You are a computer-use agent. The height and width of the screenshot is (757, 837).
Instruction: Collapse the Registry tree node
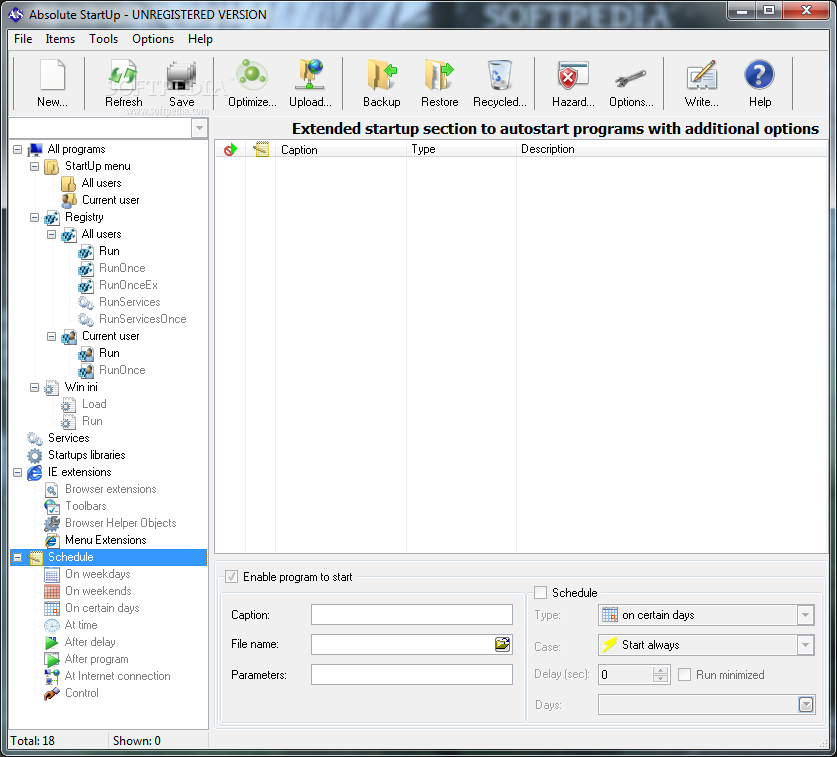coord(35,217)
